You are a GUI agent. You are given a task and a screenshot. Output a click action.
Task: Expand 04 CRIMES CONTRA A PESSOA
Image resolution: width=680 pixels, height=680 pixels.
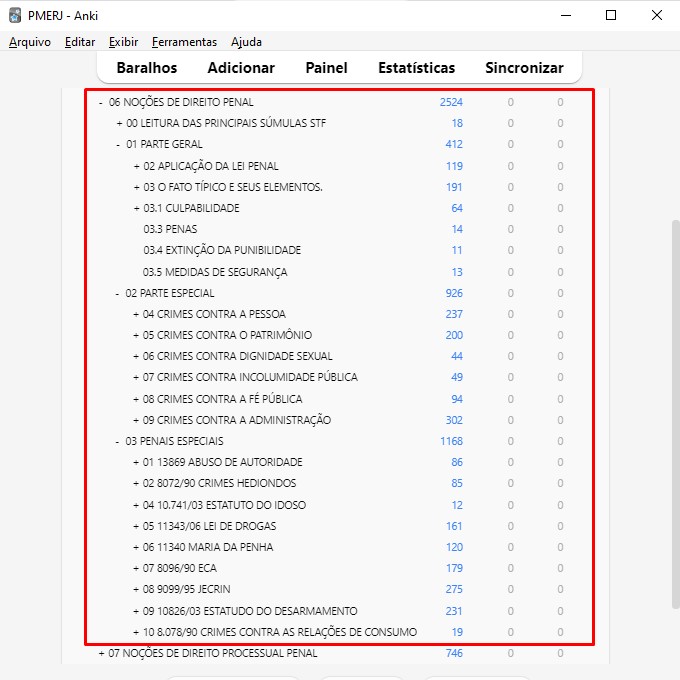(x=136, y=314)
